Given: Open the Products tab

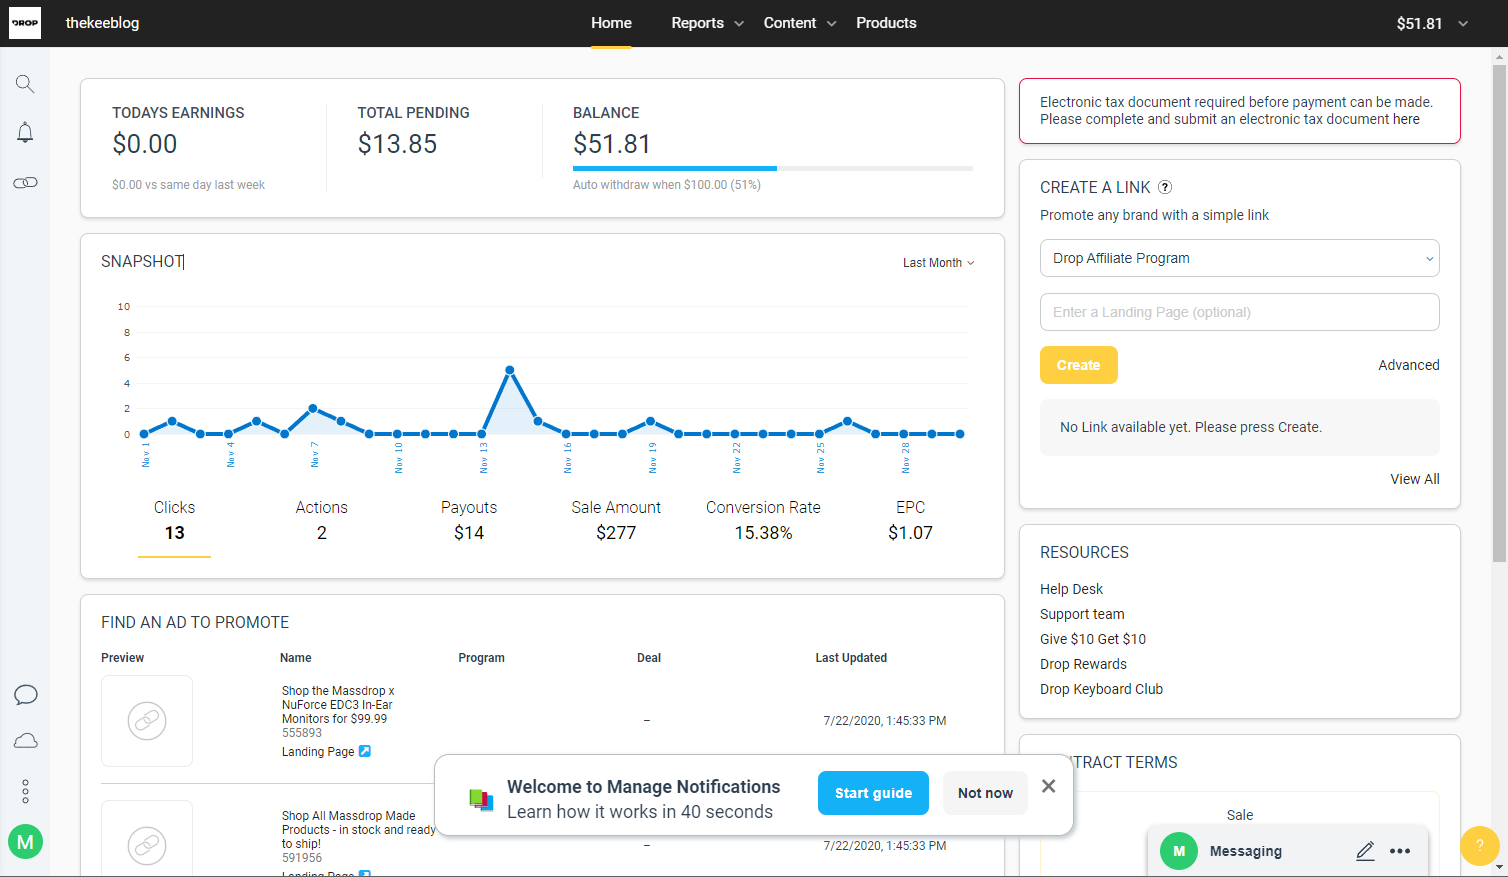Looking at the screenshot, I should coord(886,23).
